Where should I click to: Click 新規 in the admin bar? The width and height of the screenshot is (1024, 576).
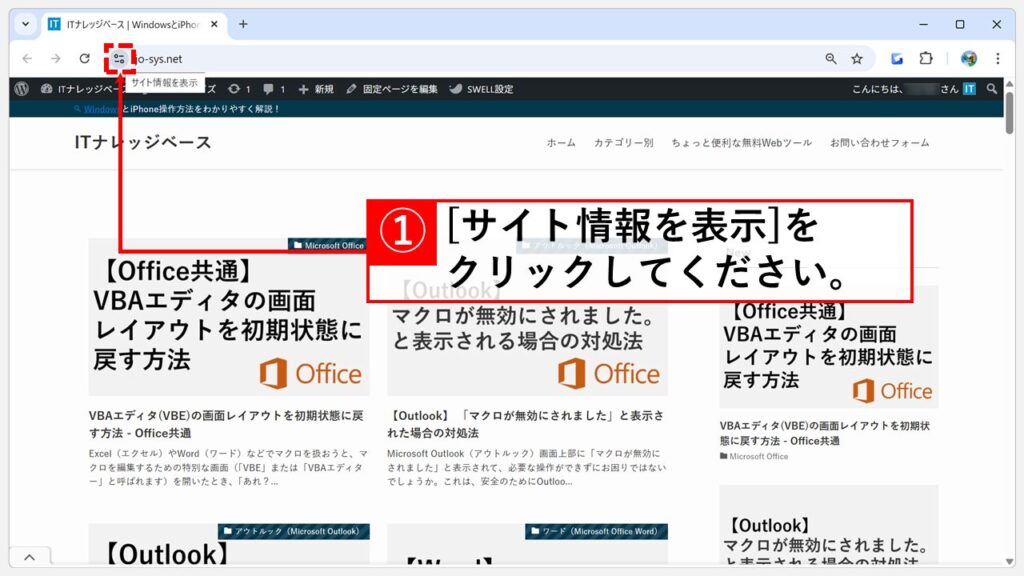316,89
